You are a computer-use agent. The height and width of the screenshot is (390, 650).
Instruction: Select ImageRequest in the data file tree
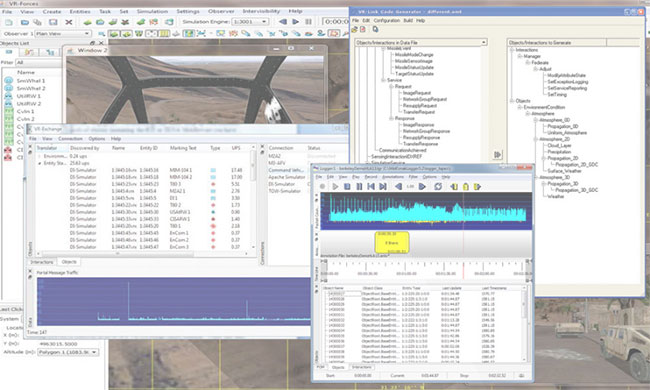pos(417,93)
